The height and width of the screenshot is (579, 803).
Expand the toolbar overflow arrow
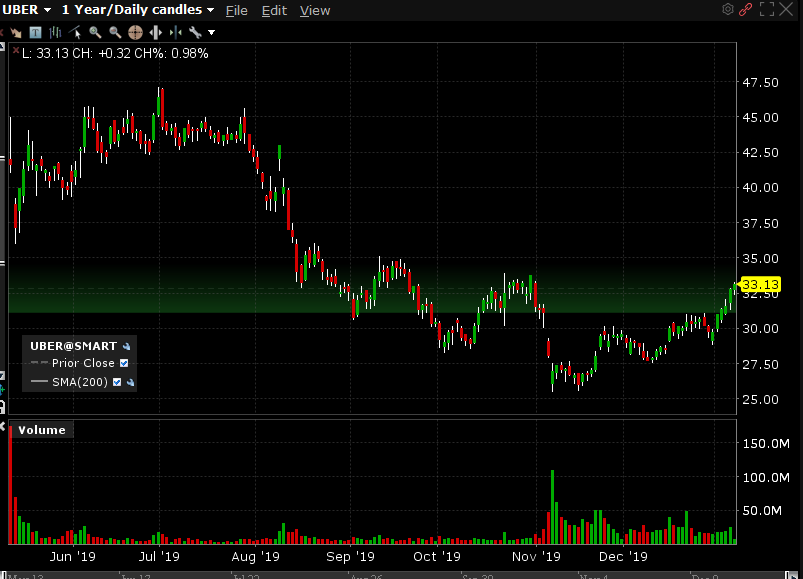click(212, 33)
